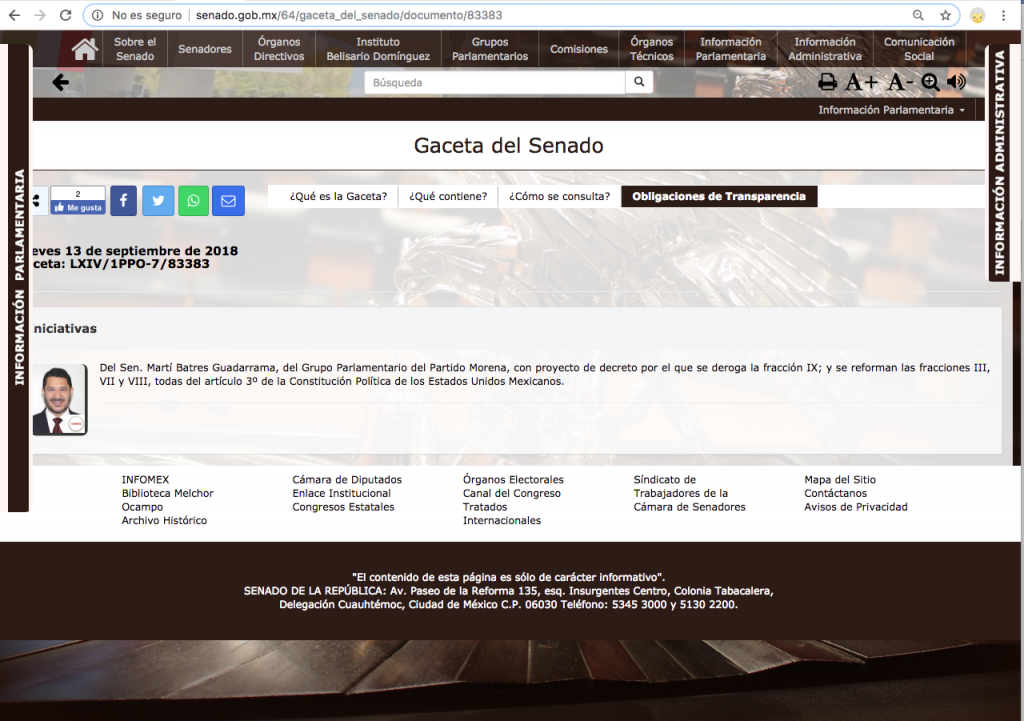Activate the audio speaker icon
The image size is (1024, 721).
957,83
